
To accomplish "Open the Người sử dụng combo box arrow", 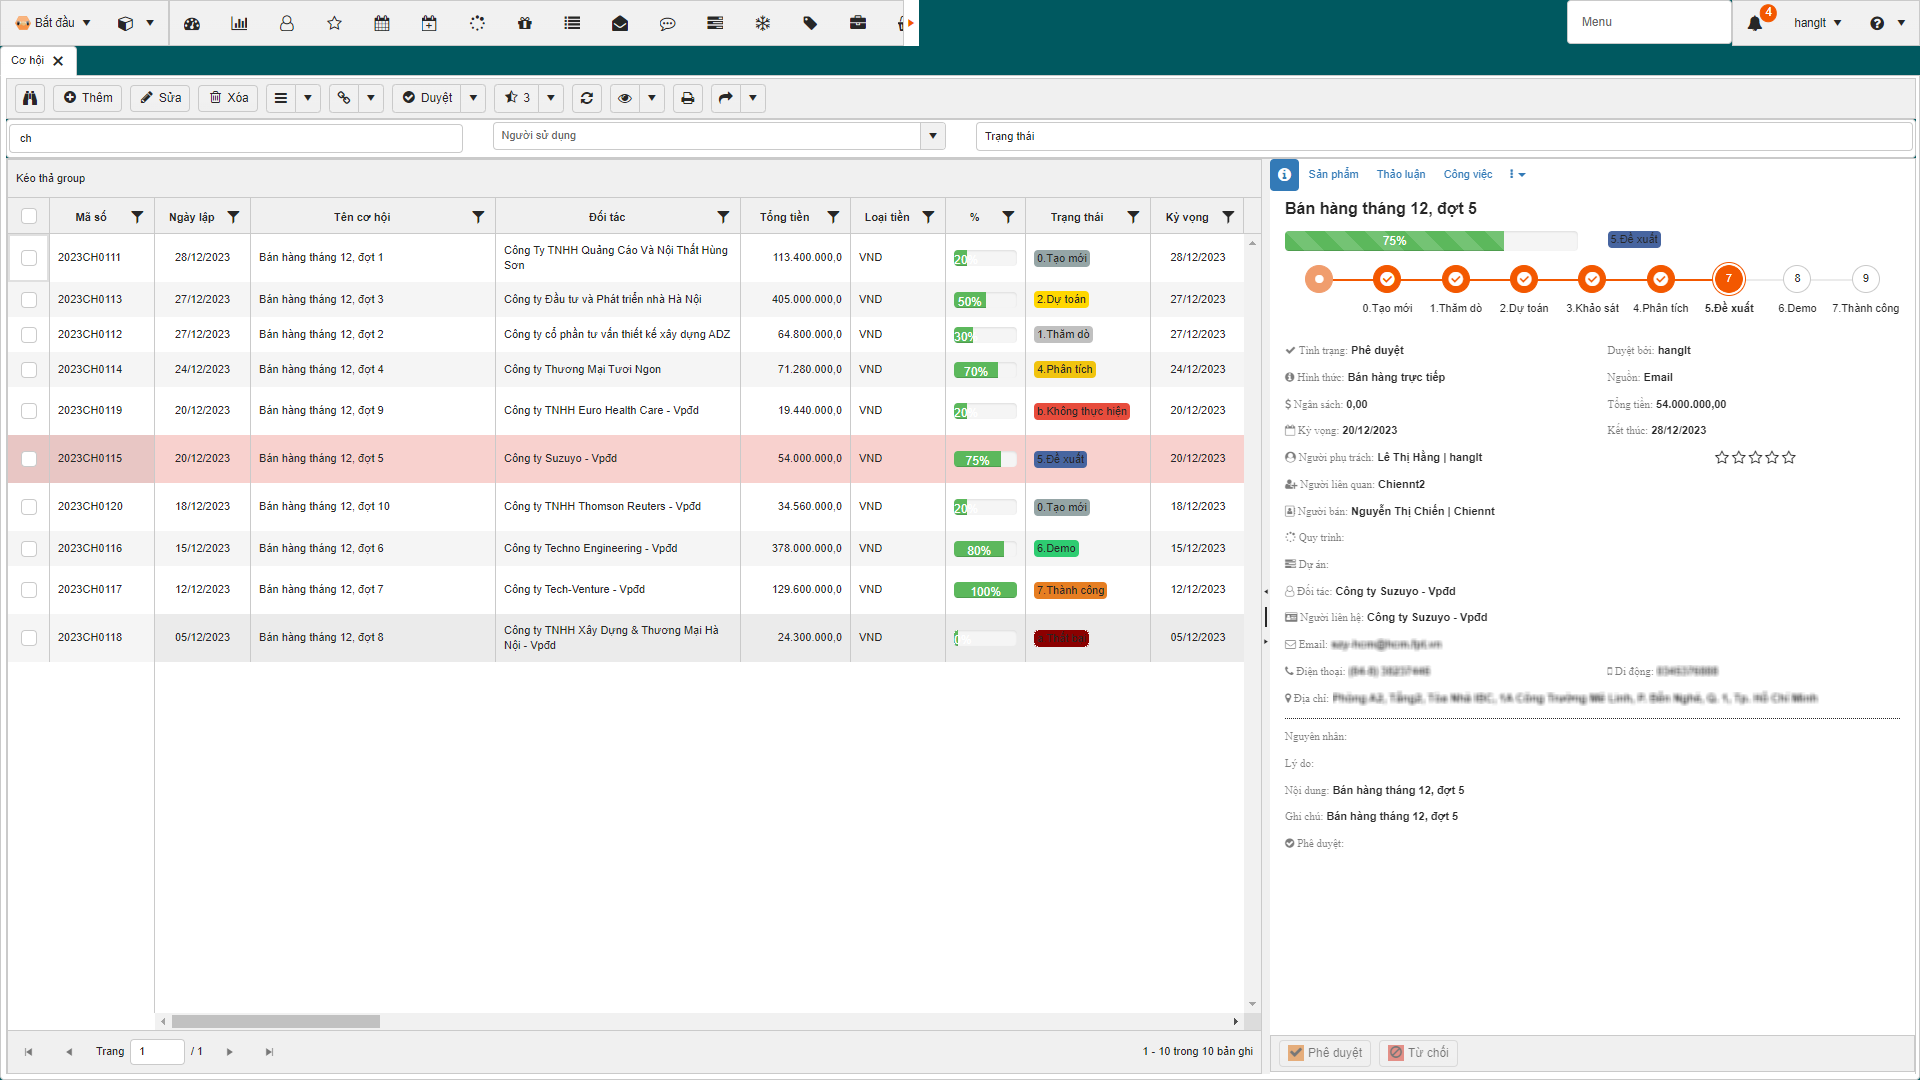I will tap(933, 136).
